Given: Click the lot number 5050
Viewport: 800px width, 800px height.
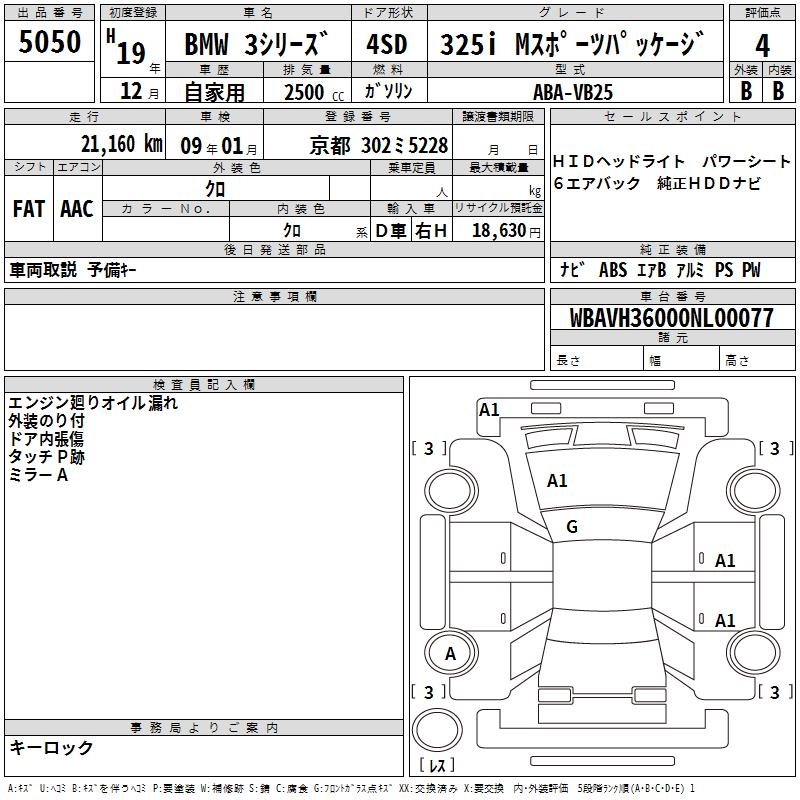Looking at the screenshot, I should point(49,42).
